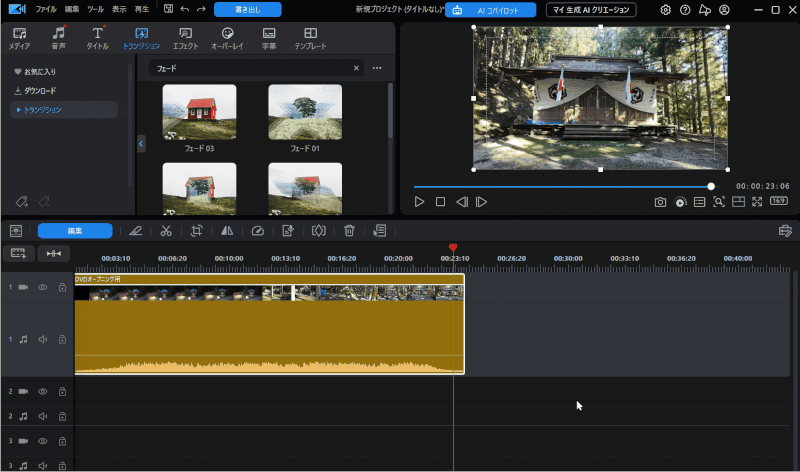
Task: Open the エフェクト effects room
Action: 185,38
